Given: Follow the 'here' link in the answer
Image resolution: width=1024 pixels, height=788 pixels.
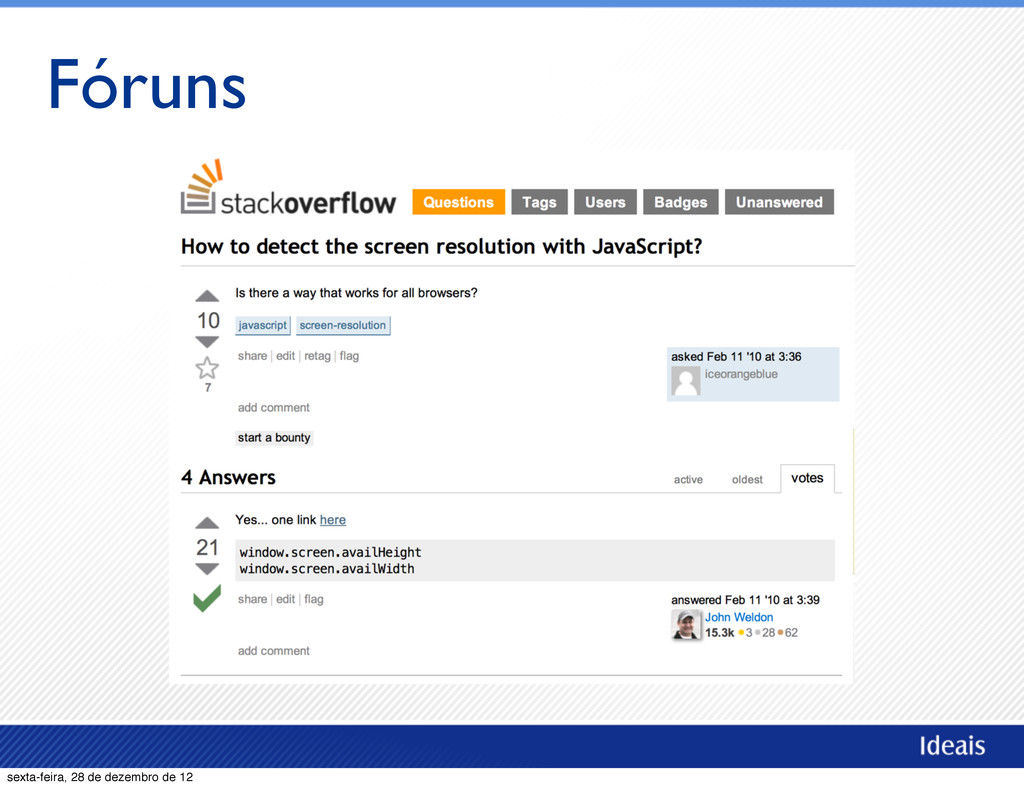Looking at the screenshot, I should tap(333, 520).
